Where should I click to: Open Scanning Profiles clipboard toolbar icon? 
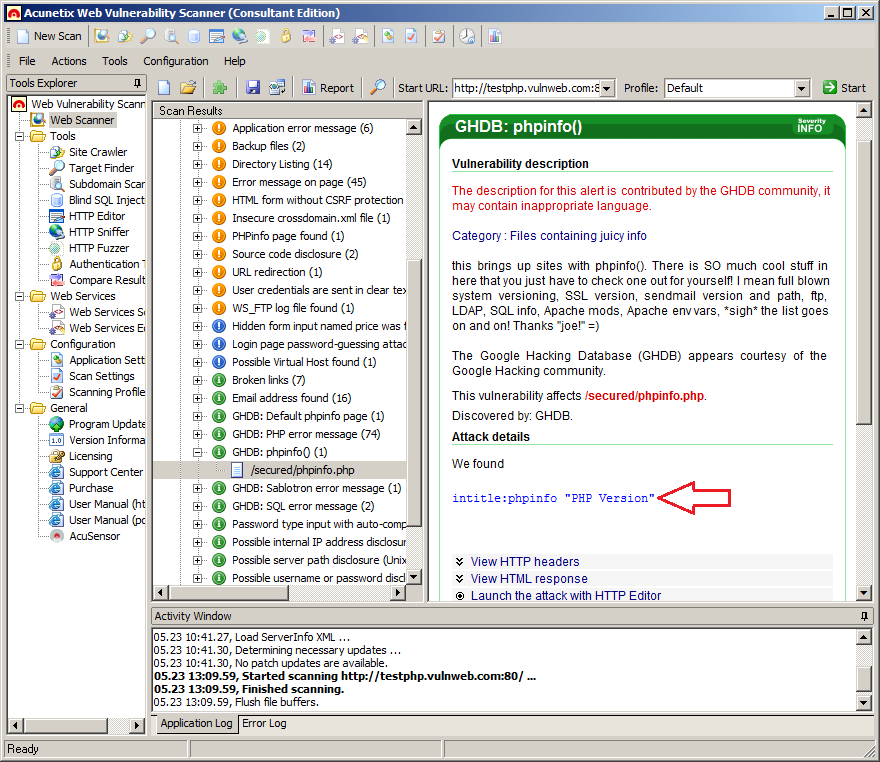point(439,36)
